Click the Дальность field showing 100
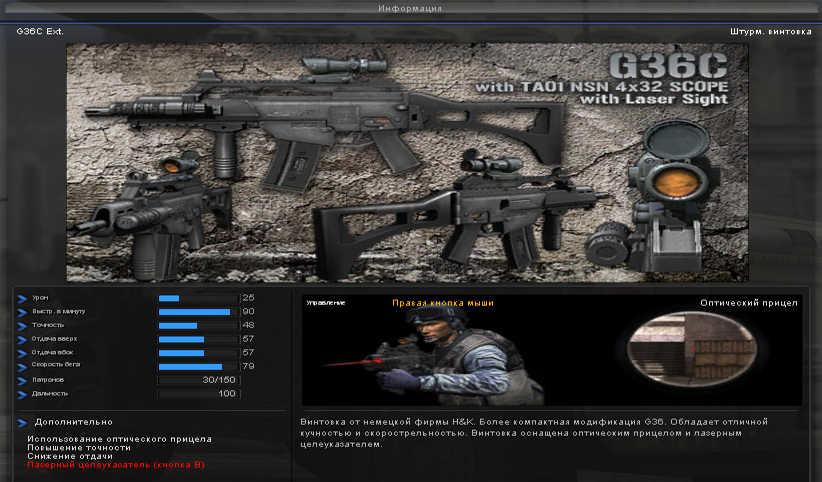This screenshot has height=482, width=822. point(199,393)
